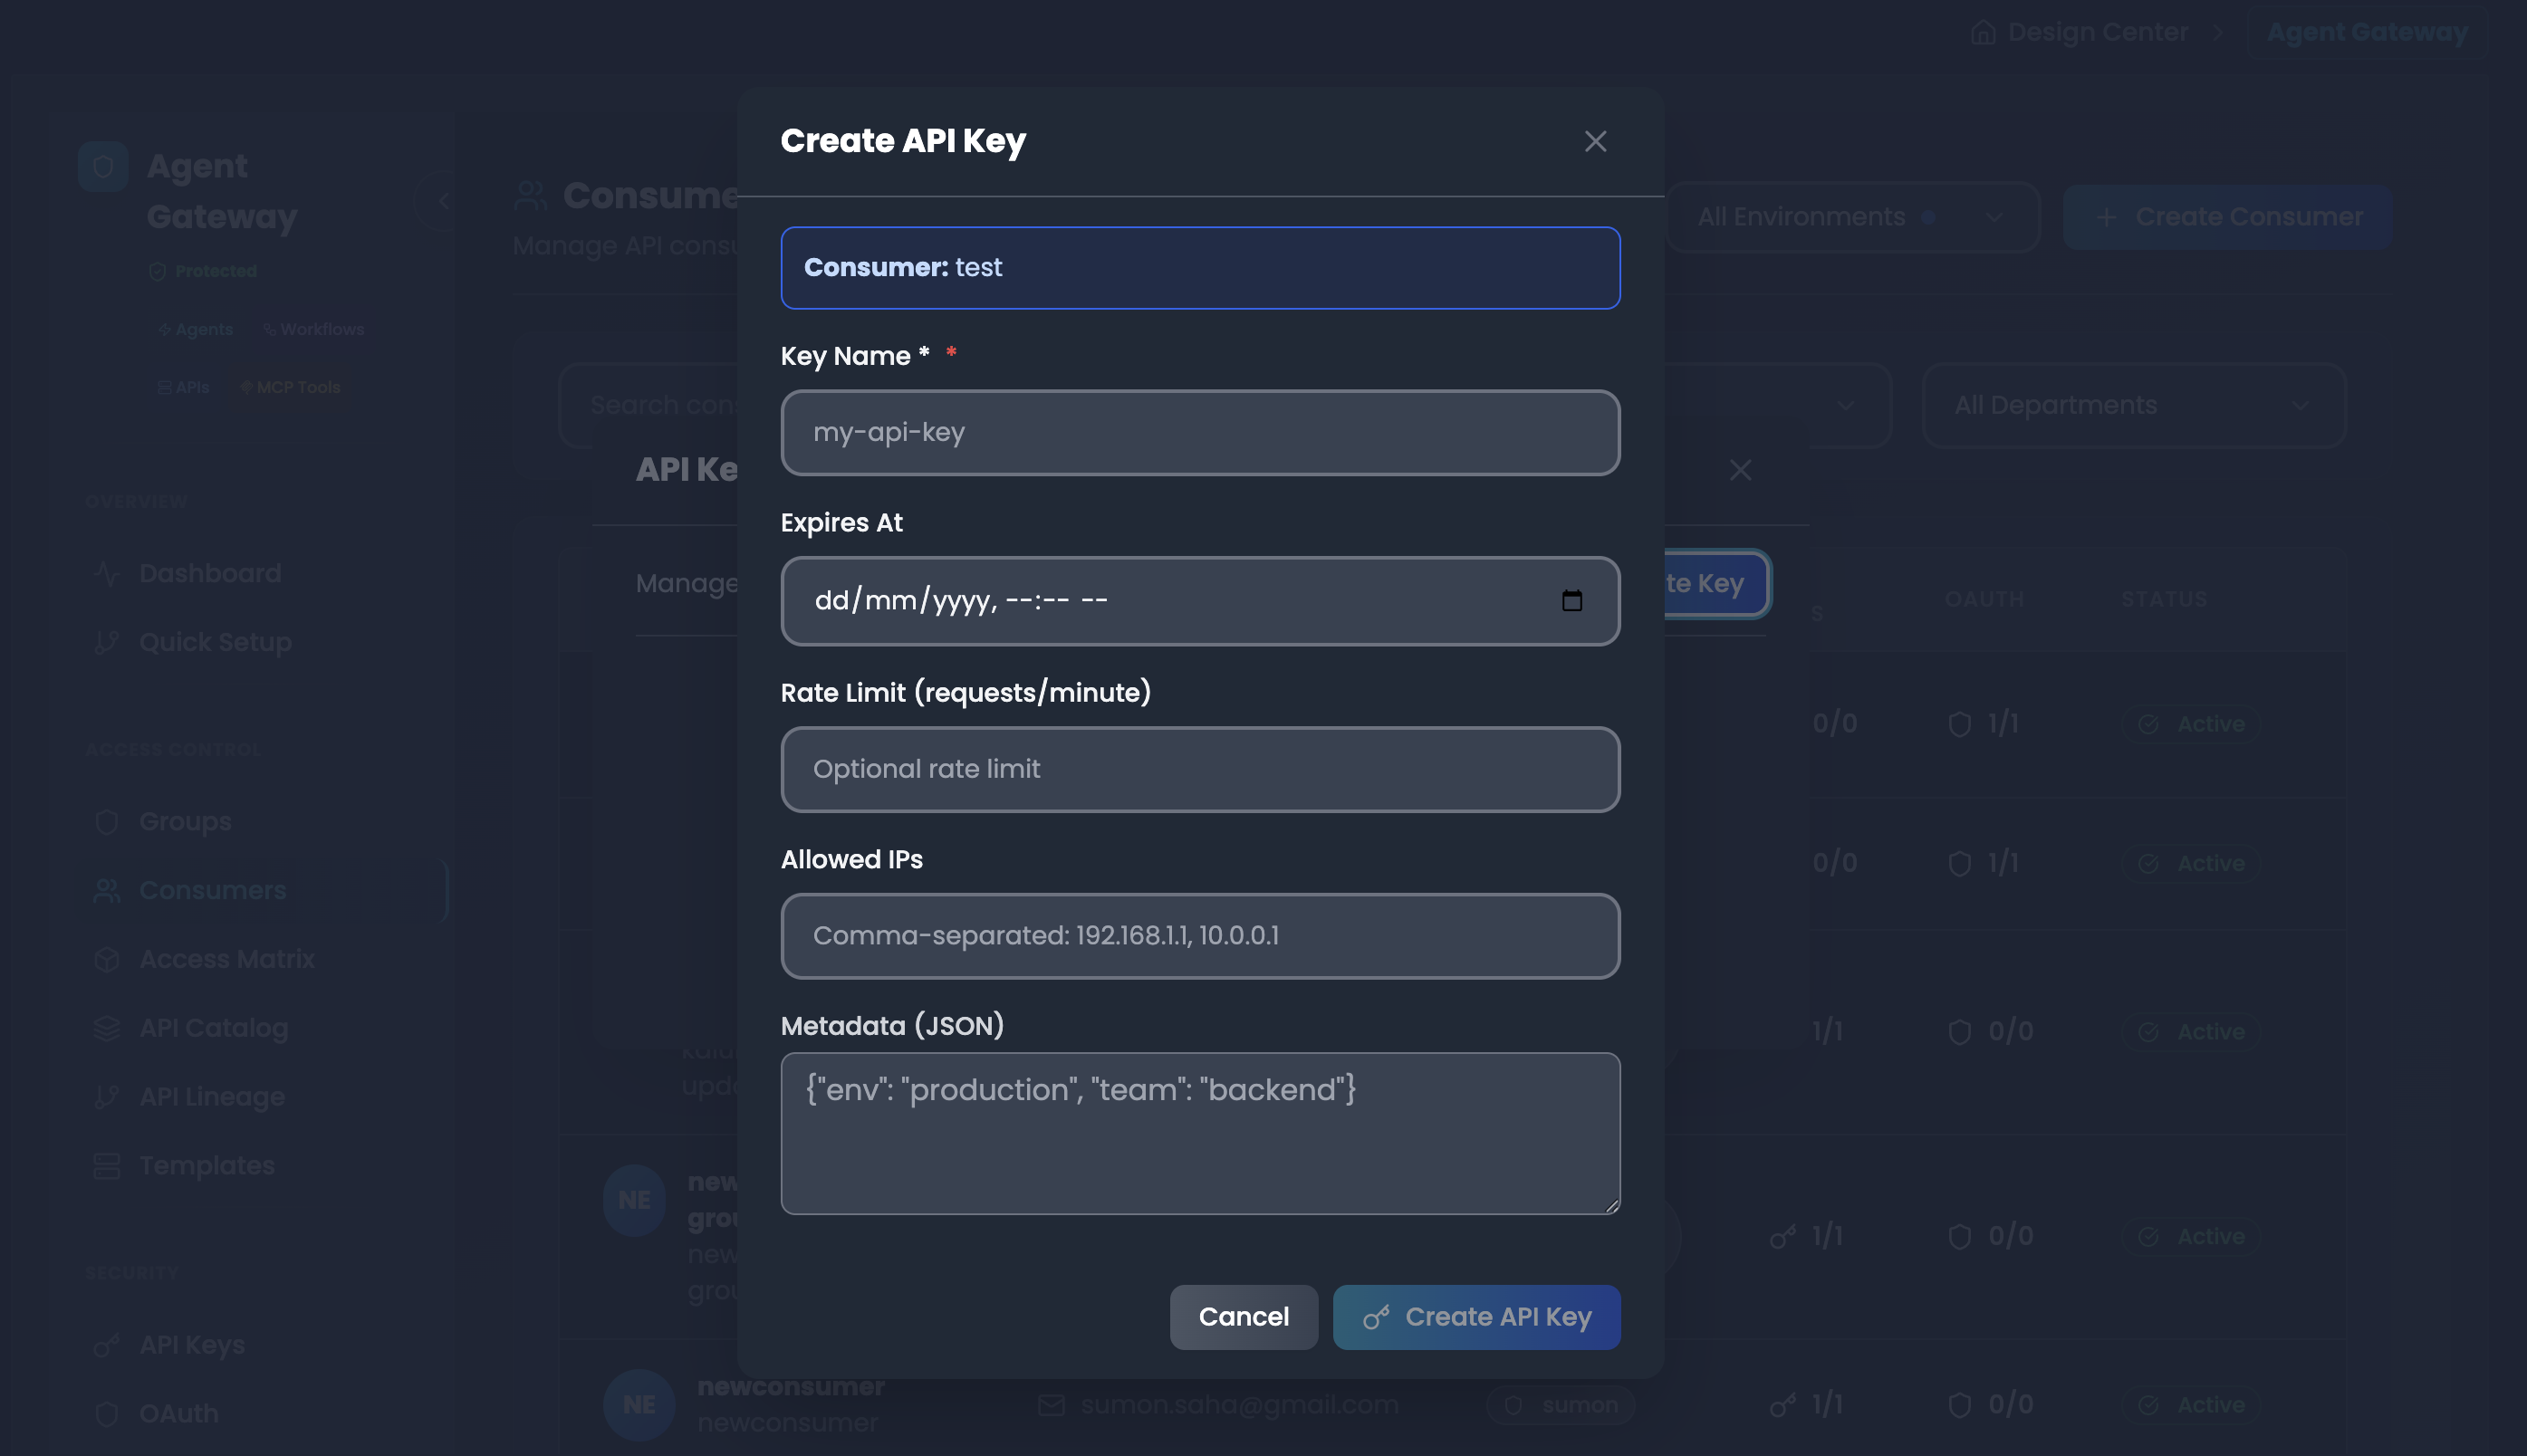Focus the Allowed IPs field
Viewport: 2527px width, 1456px height.
pyautogui.click(x=1199, y=935)
